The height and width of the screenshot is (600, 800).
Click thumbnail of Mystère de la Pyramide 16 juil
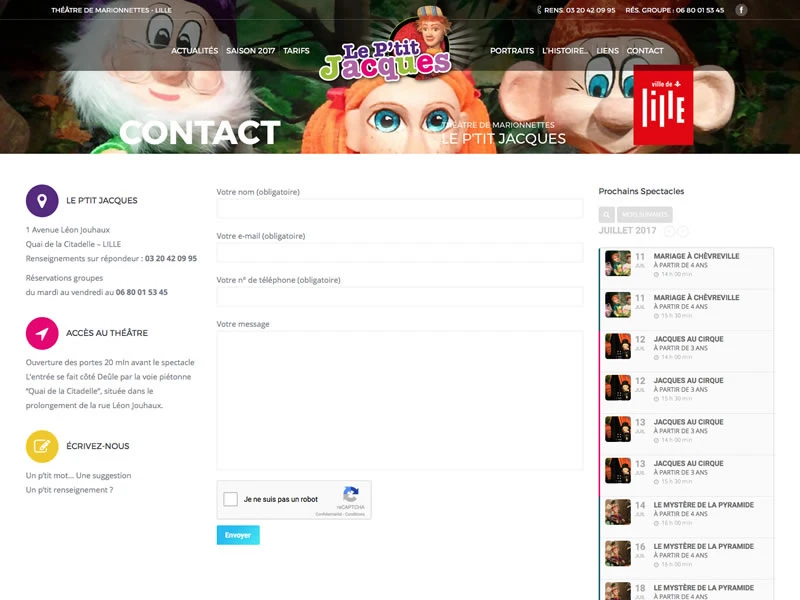(x=618, y=554)
